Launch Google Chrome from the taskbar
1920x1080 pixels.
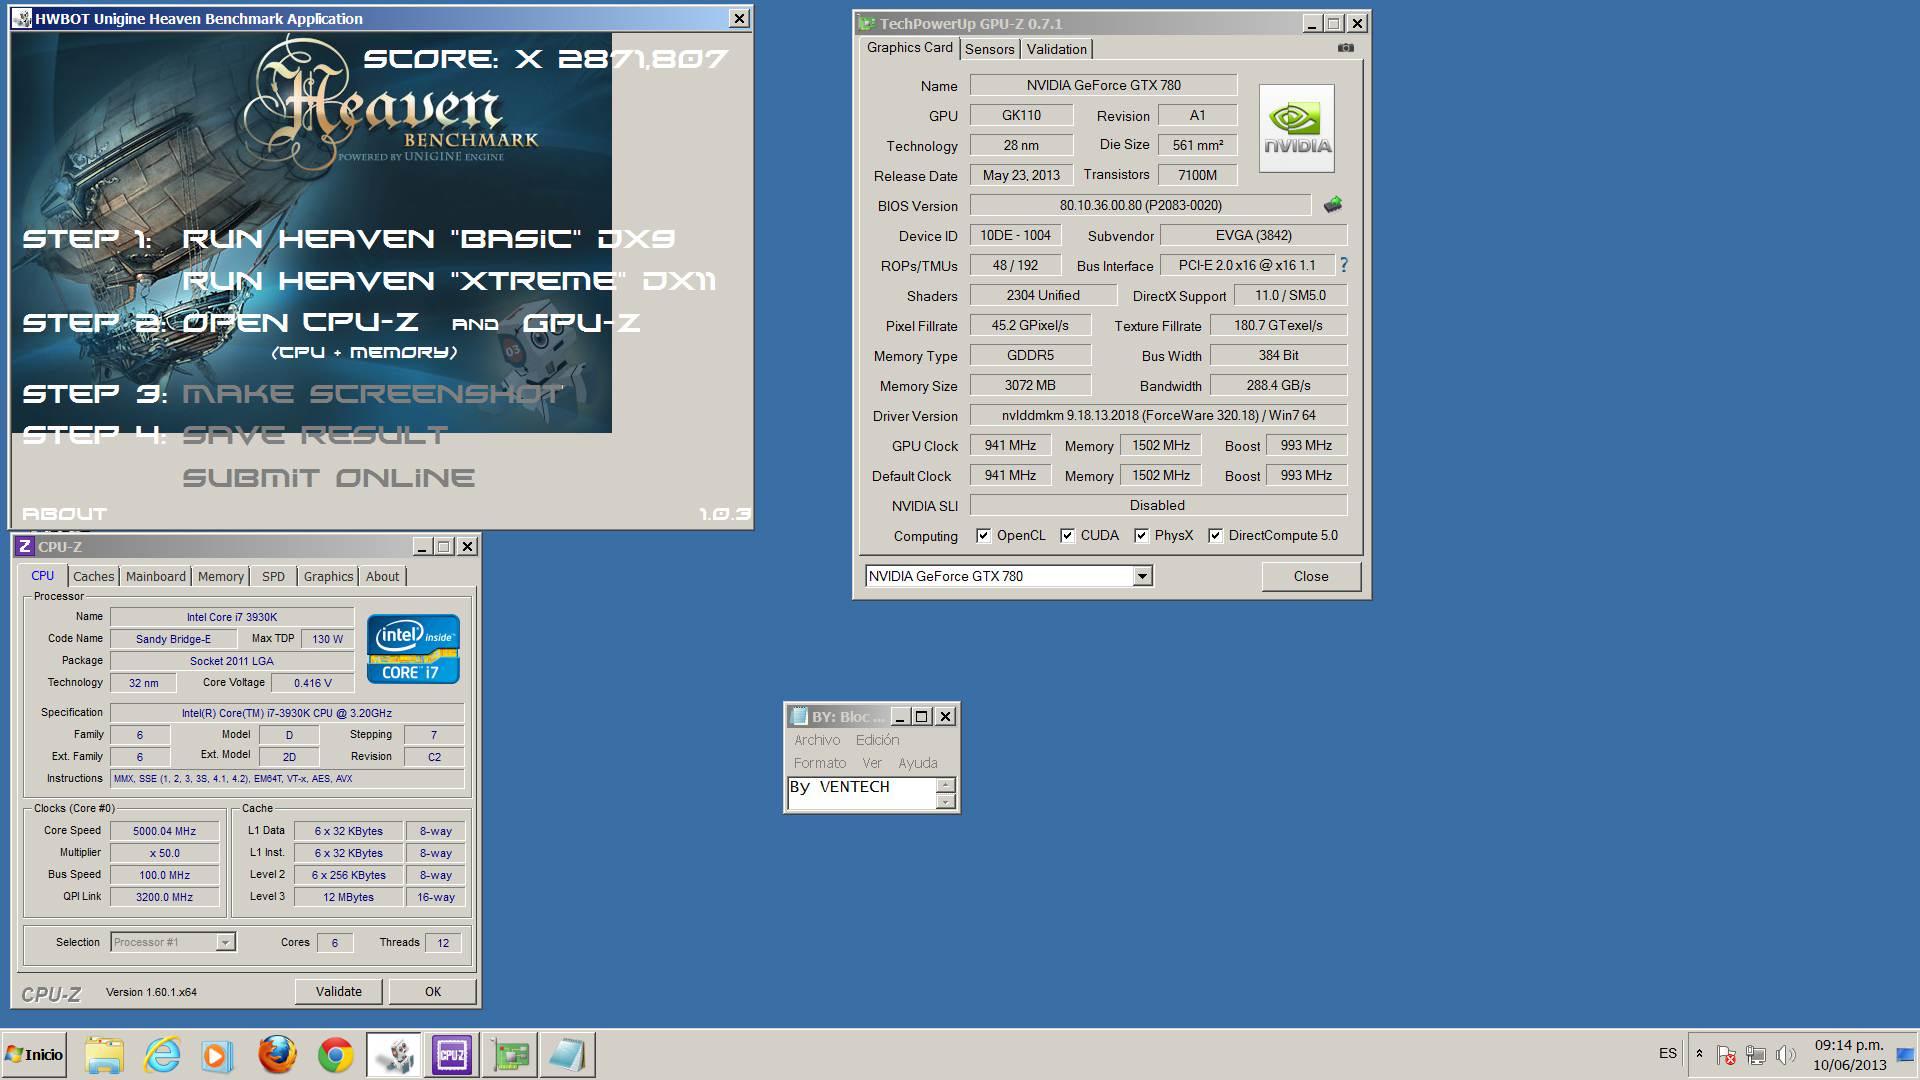[x=335, y=1055]
